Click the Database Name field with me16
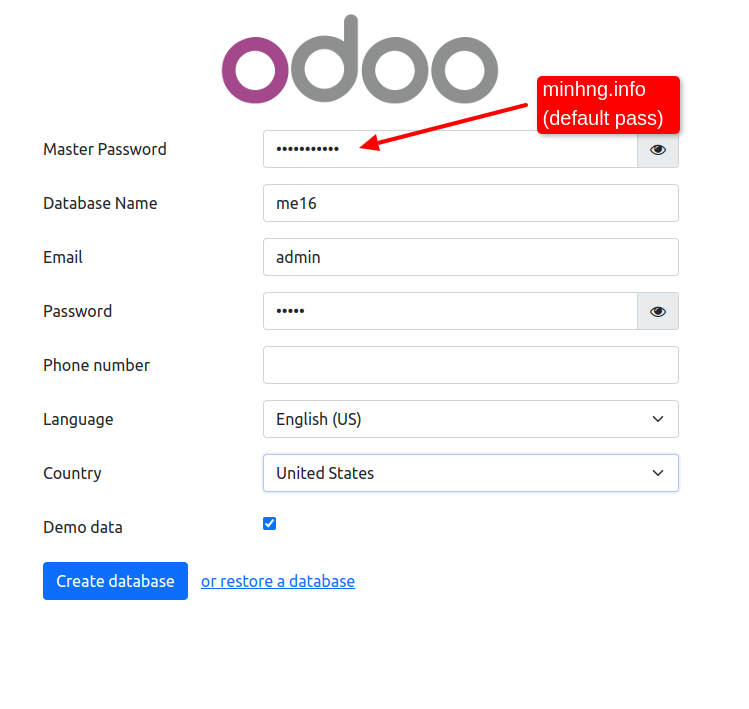749x709 pixels. (x=471, y=203)
